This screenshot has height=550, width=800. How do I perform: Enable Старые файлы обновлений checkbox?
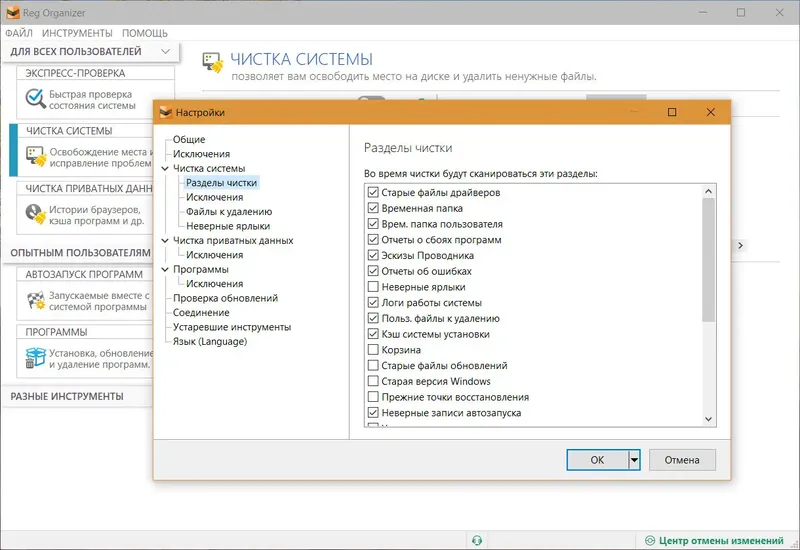373,365
